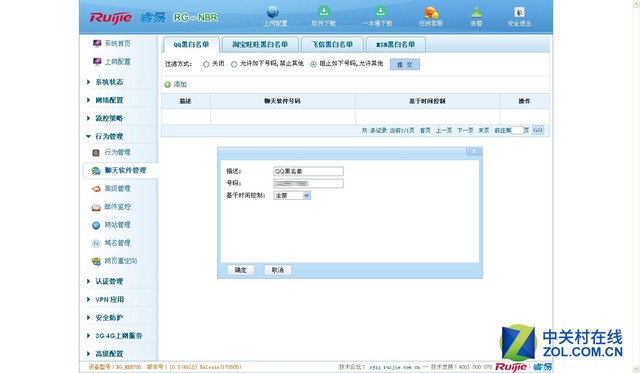Switch to the 淘宝旺旺黑白名单 tab
Image resolution: width=640 pixels, height=373 pixels.
(260, 44)
